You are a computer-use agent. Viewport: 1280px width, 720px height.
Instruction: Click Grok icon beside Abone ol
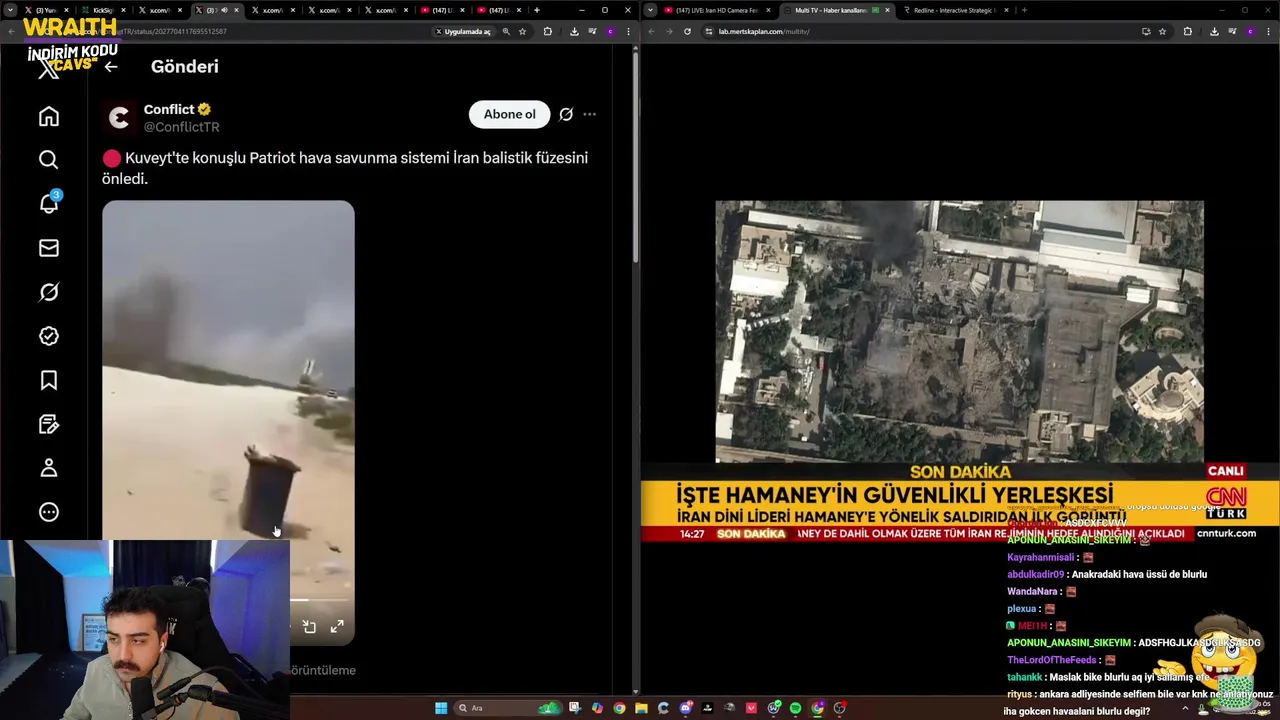tap(566, 114)
